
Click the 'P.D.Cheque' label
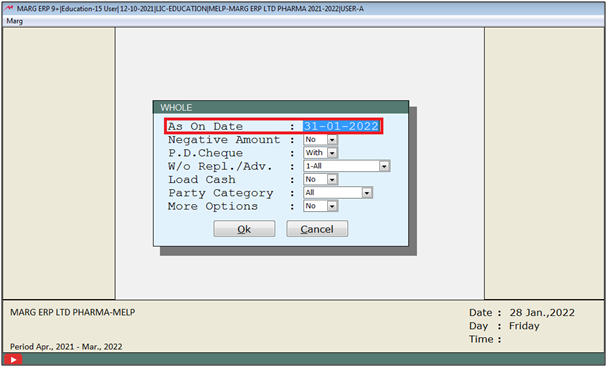click(x=206, y=153)
